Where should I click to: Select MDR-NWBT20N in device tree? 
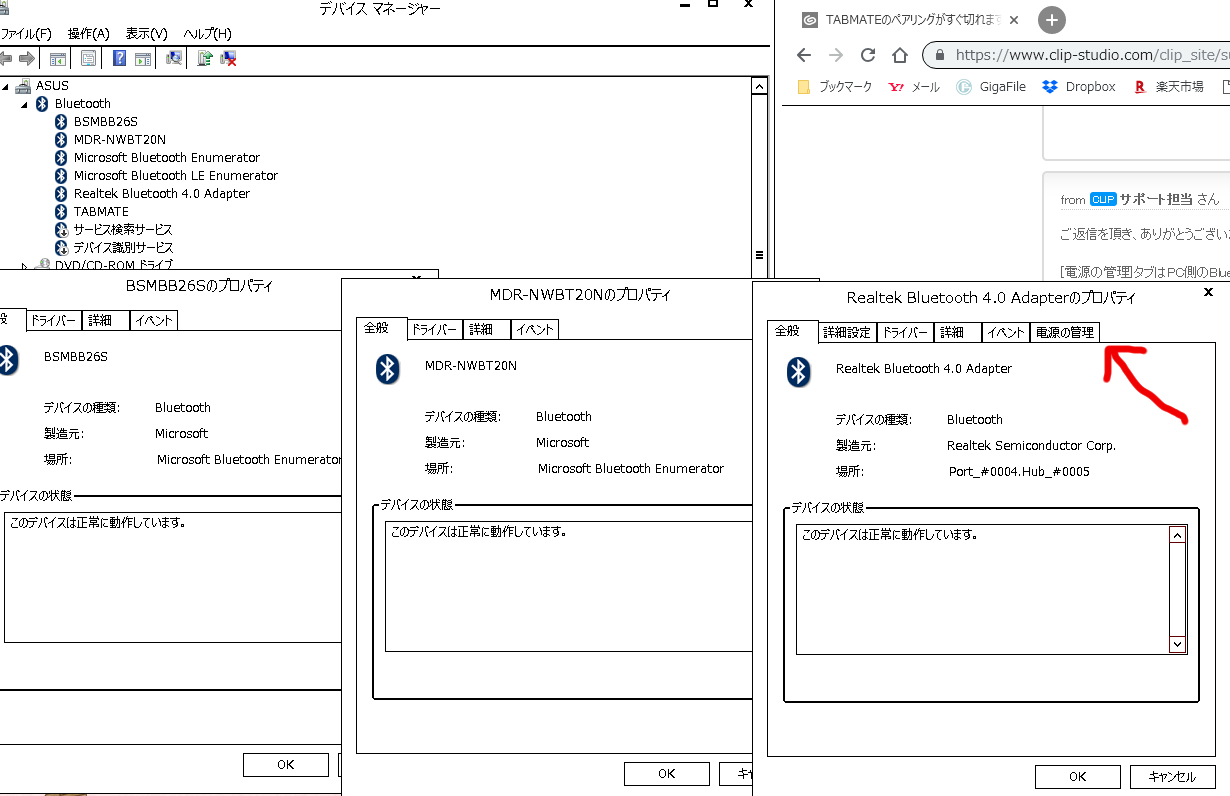pos(120,140)
